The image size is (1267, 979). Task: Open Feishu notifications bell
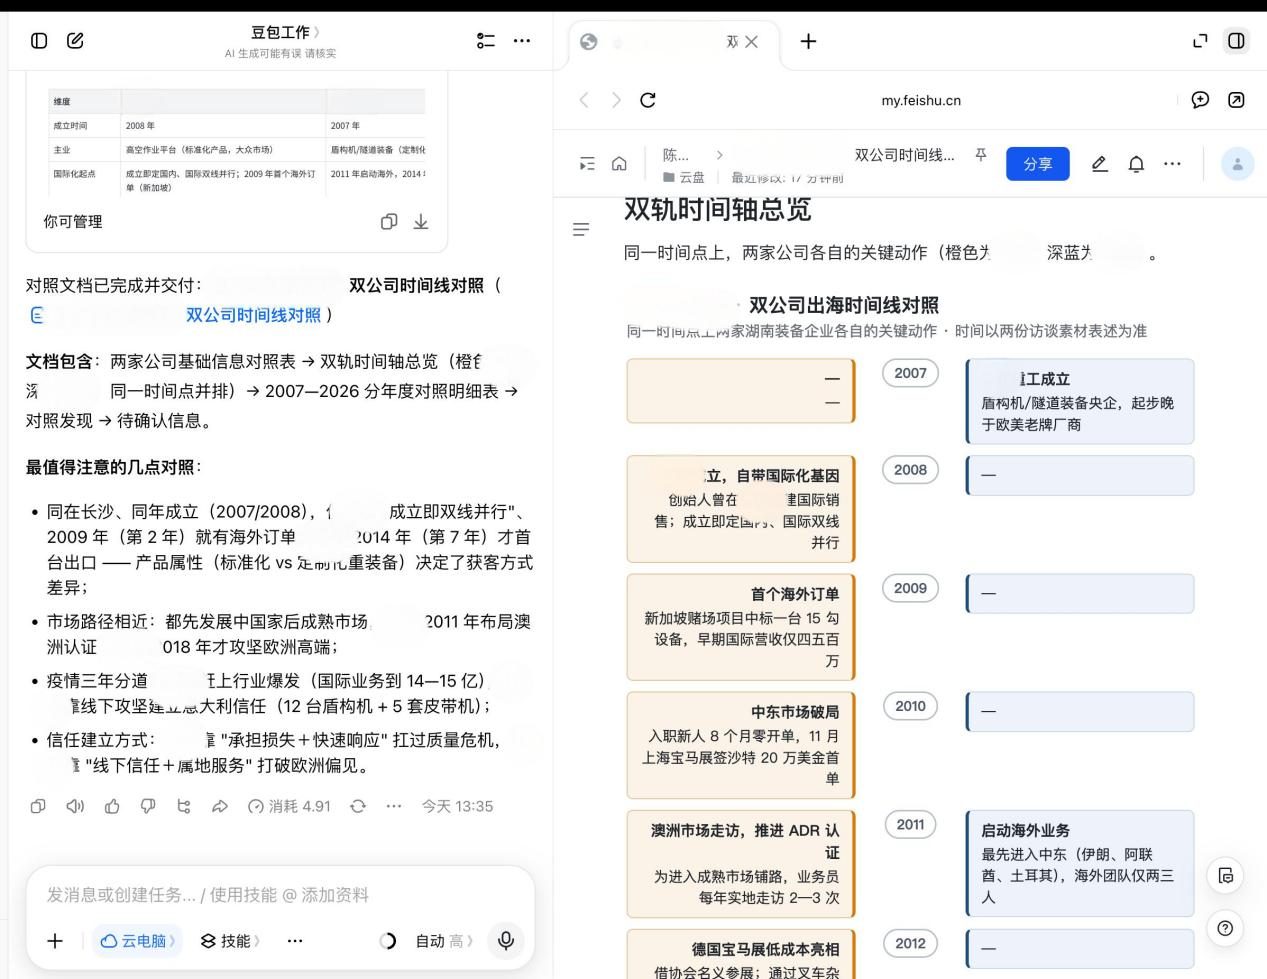pyautogui.click(x=1136, y=164)
